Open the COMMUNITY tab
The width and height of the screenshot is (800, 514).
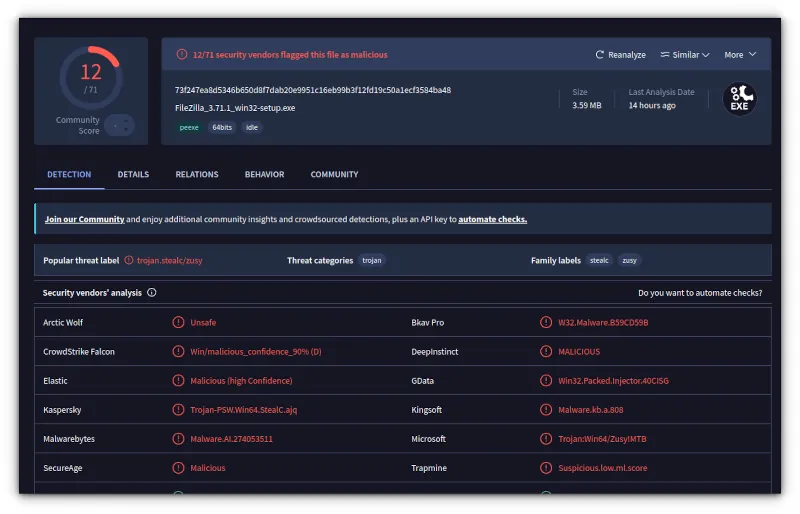334,175
